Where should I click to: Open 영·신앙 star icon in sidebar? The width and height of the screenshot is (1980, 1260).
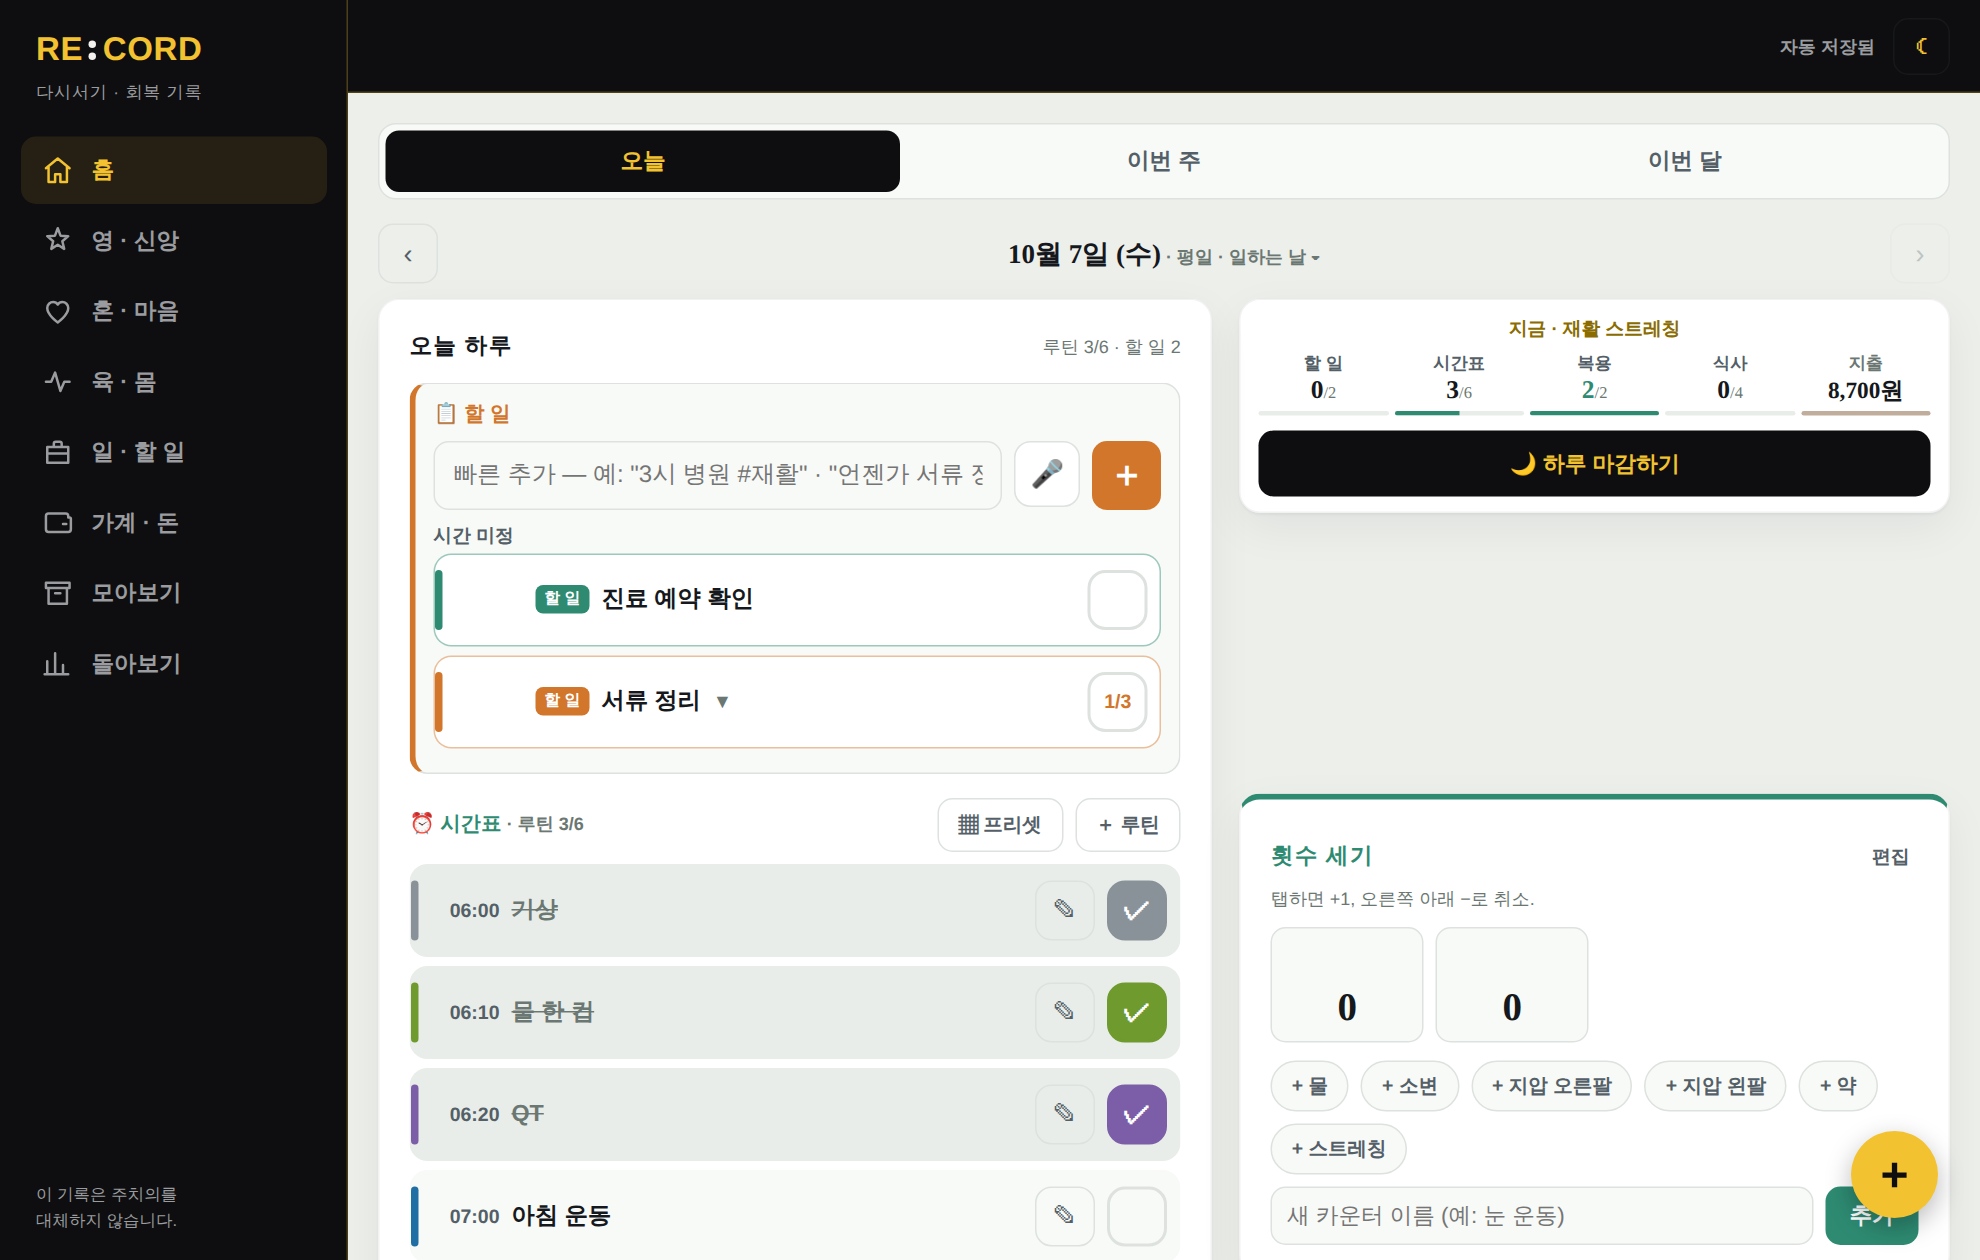coord(58,240)
